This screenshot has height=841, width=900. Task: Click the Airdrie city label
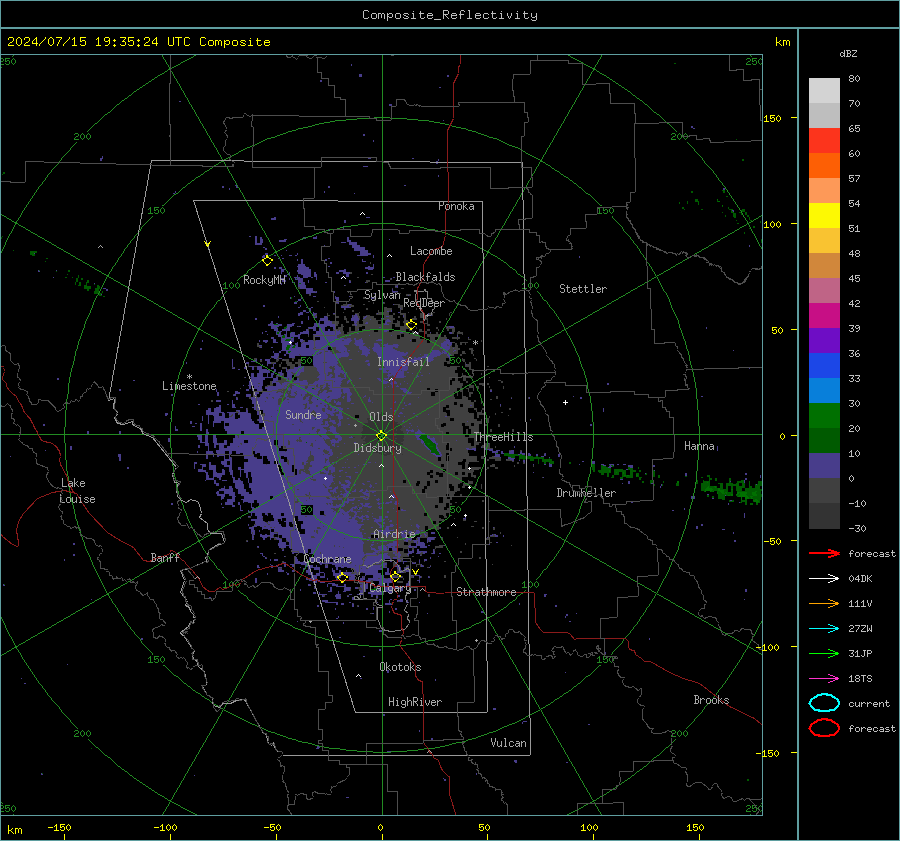(394, 534)
